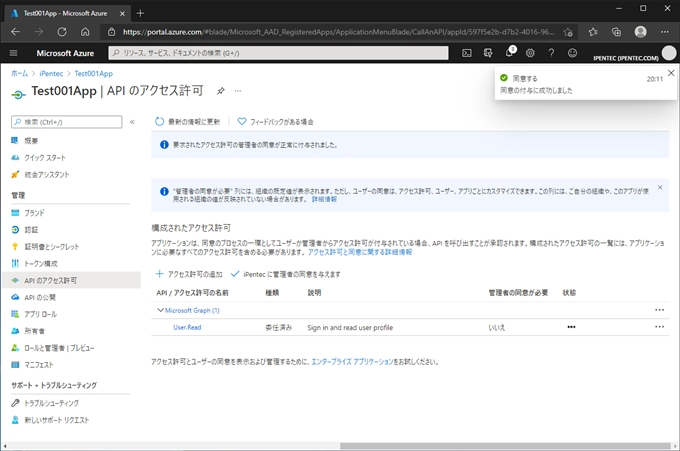Screen dimensions: 680x451
Task: Close the Test001App browser tab
Action: click(122, 13)
